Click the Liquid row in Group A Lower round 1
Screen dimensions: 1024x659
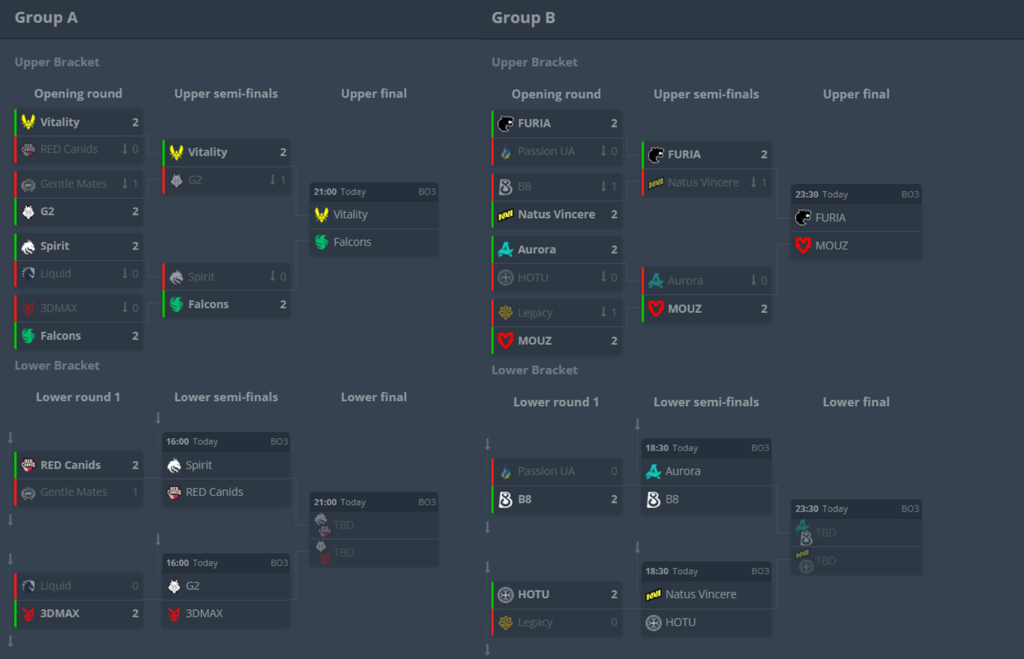[78, 586]
